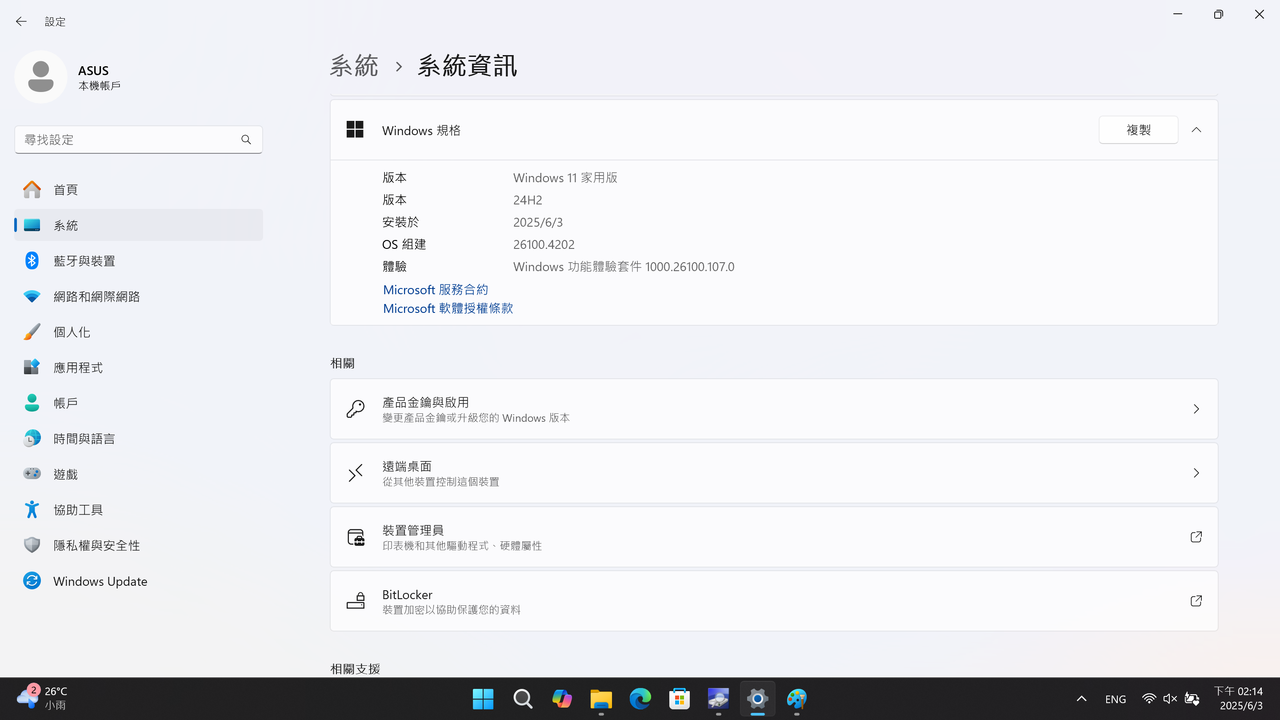The width and height of the screenshot is (1280, 720).
Task: Click the Wi-Fi icon for 網路和網際網路
Action: pos(32,297)
